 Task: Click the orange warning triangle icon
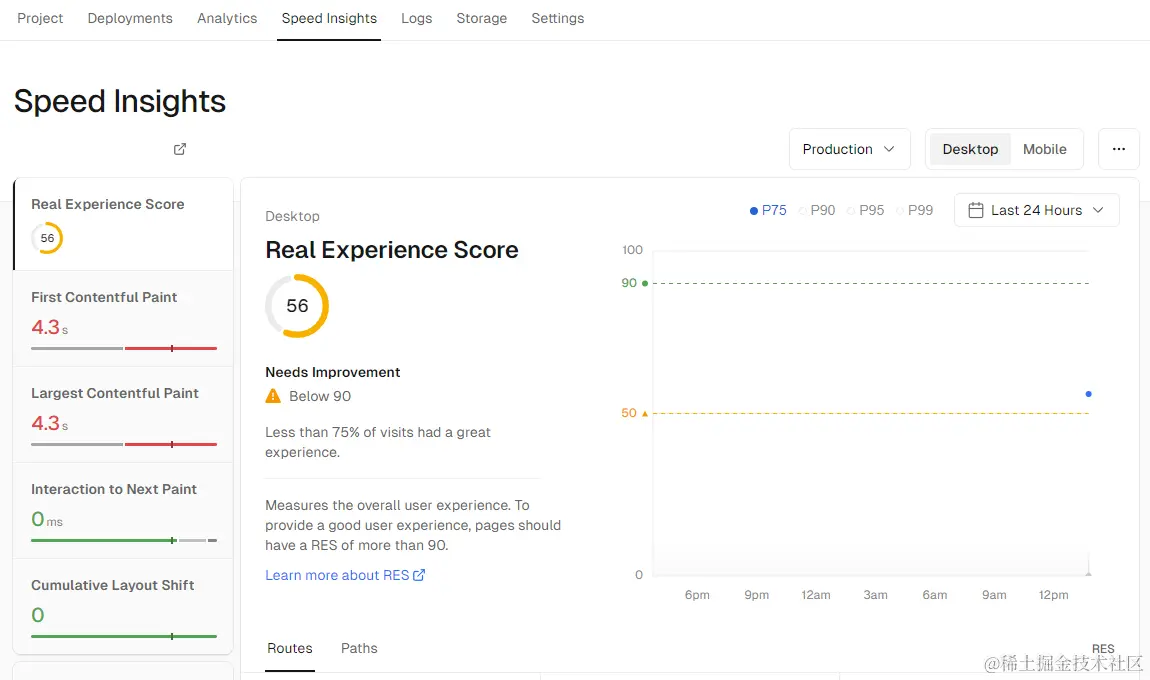(x=273, y=396)
